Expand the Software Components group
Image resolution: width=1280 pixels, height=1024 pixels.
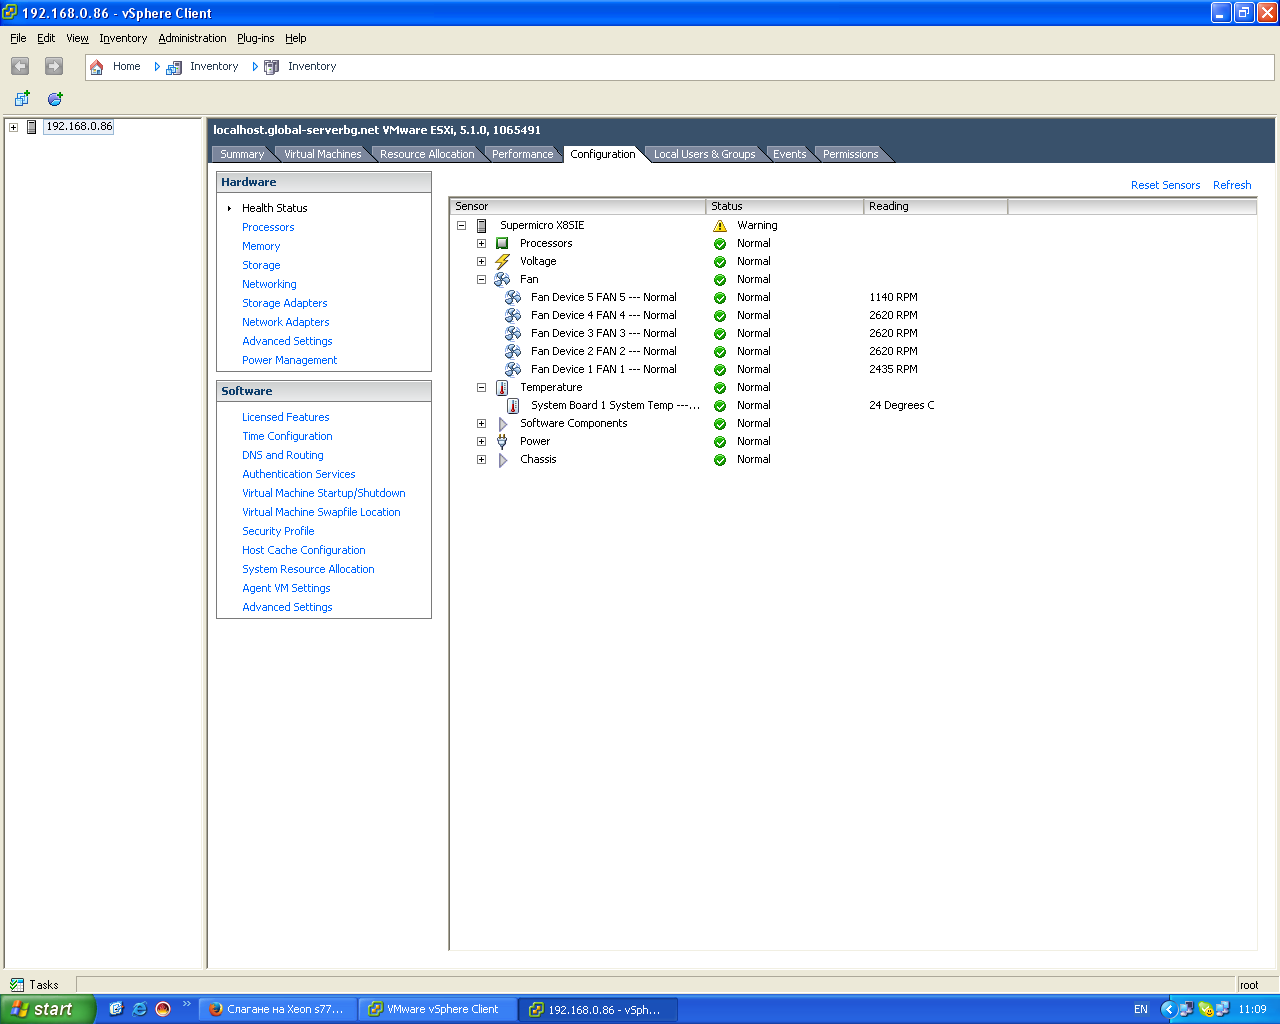point(481,424)
